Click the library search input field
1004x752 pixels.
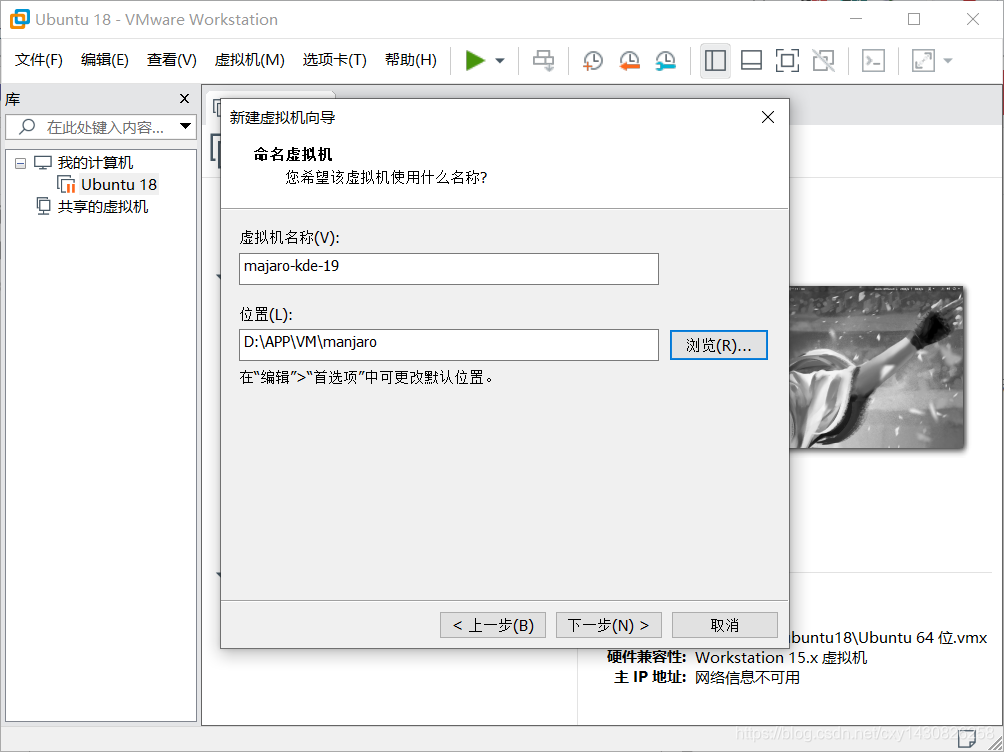point(102,127)
